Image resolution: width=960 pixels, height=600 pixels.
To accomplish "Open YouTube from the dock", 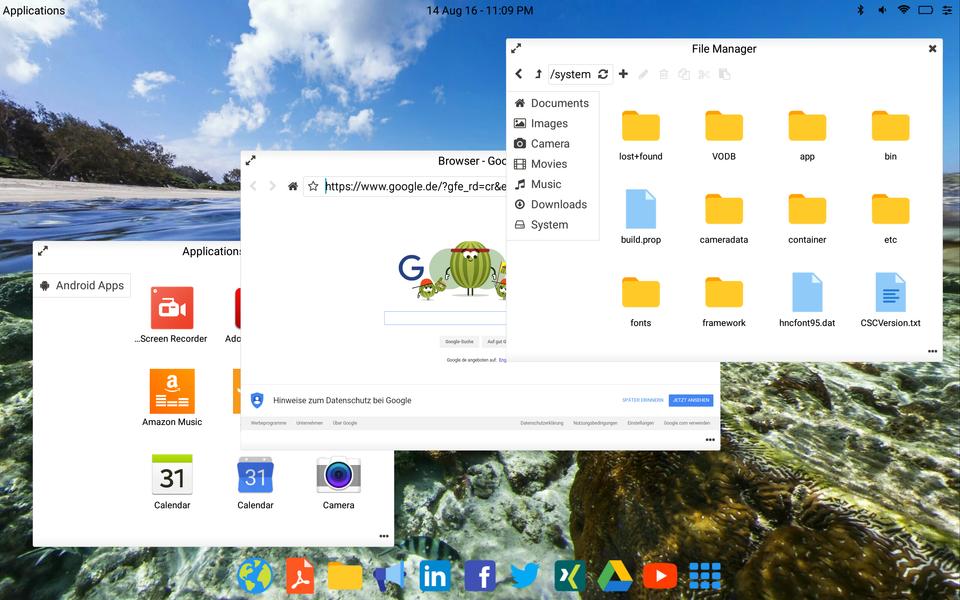I will pyautogui.click(x=660, y=576).
